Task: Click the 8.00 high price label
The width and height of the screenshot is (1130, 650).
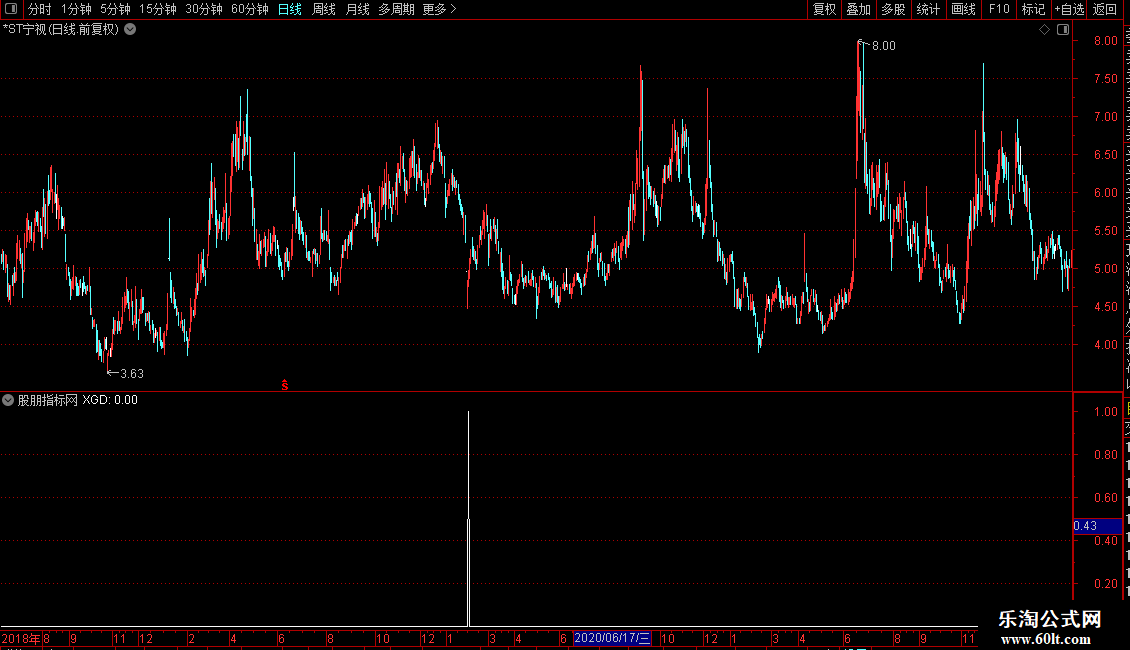Action: [884, 46]
